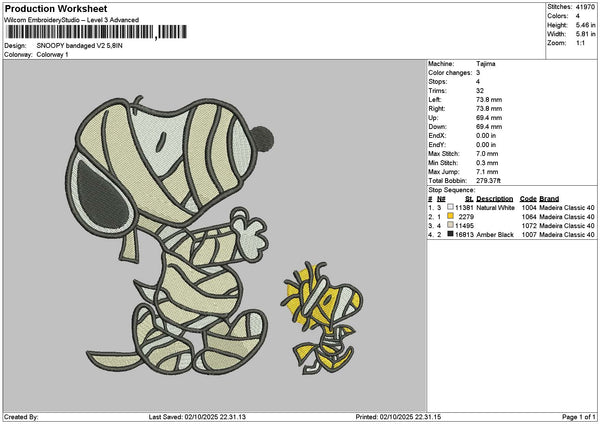Click the EndY value '0.00 in'

pos(486,145)
